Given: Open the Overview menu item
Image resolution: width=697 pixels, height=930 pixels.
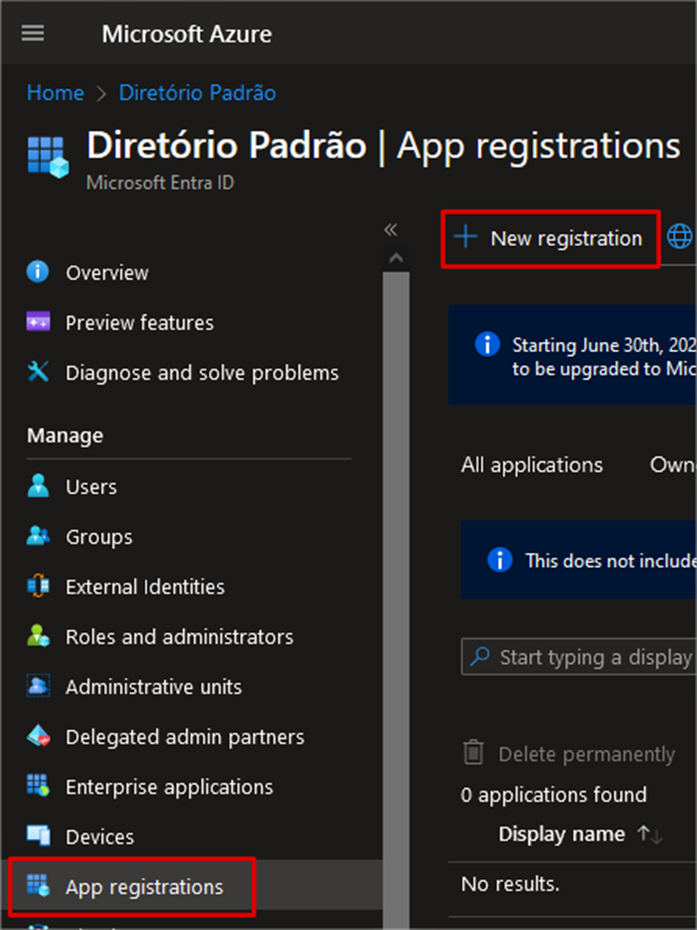Looking at the screenshot, I should pos(107,272).
